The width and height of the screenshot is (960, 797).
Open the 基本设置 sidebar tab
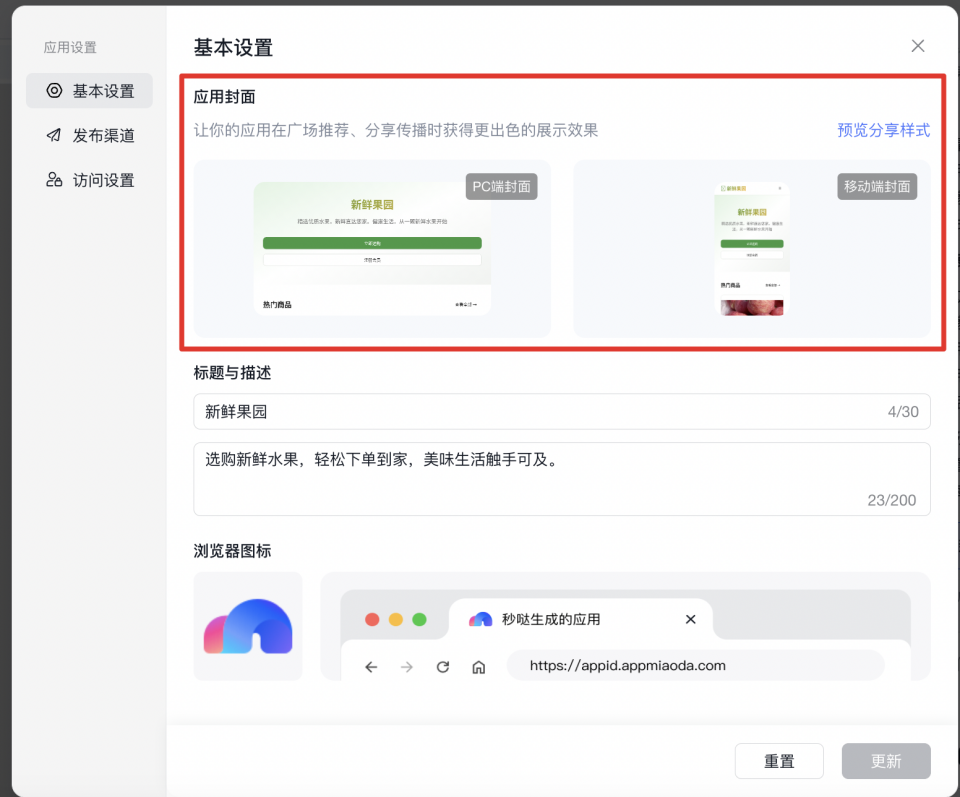click(90, 91)
